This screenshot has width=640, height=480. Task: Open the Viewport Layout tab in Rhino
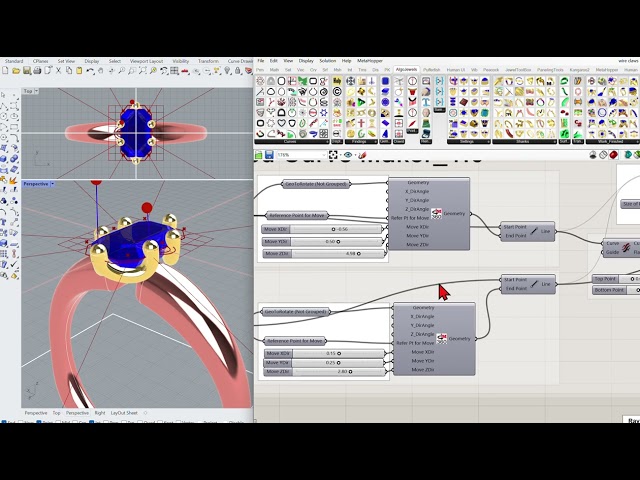tap(146, 61)
